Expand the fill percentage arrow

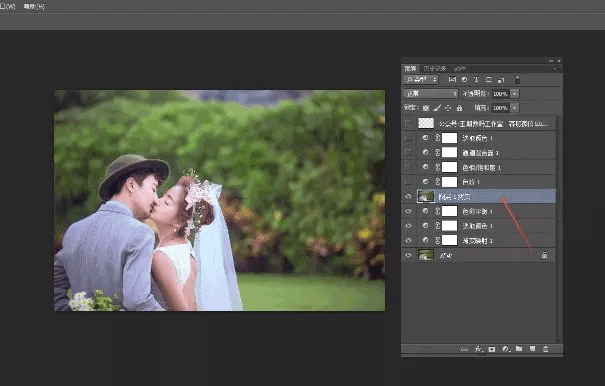click(515, 108)
